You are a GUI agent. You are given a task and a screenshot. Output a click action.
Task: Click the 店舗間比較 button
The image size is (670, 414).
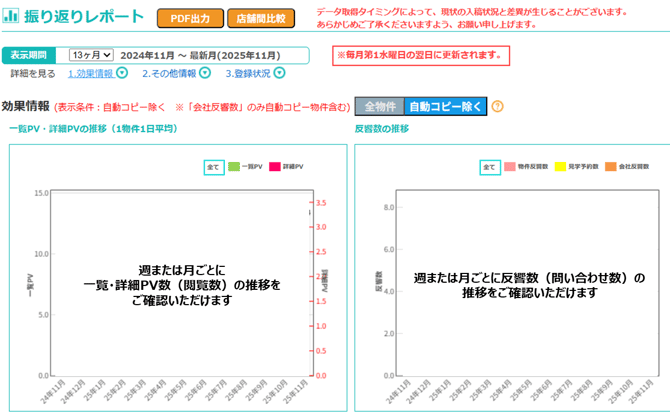pyautogui.click(x=260, y=18)
